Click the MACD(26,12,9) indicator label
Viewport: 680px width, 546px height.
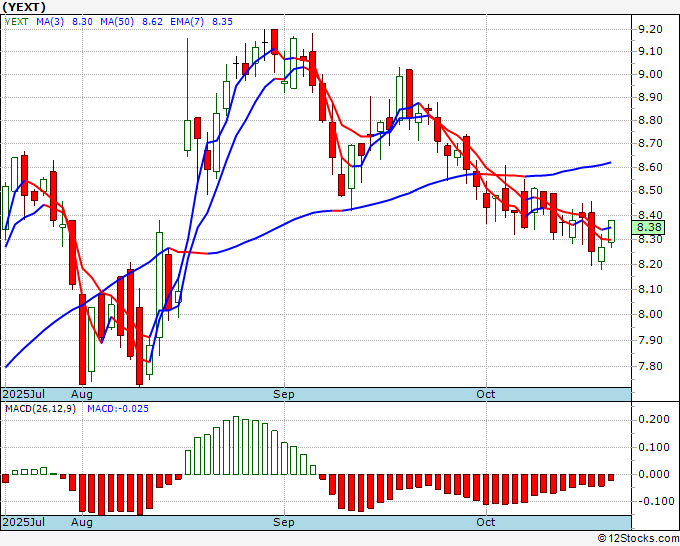coord(40,409)
